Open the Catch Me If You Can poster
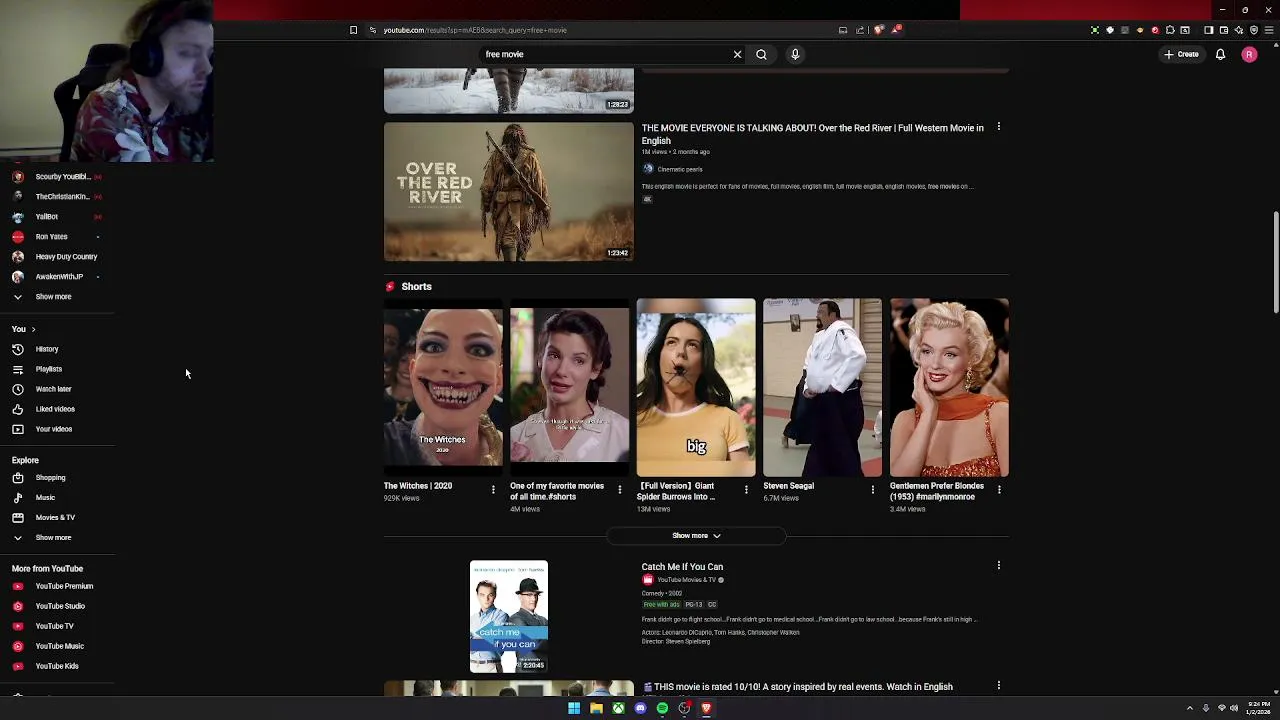1280x720 pixels. (x=509, y=617)
